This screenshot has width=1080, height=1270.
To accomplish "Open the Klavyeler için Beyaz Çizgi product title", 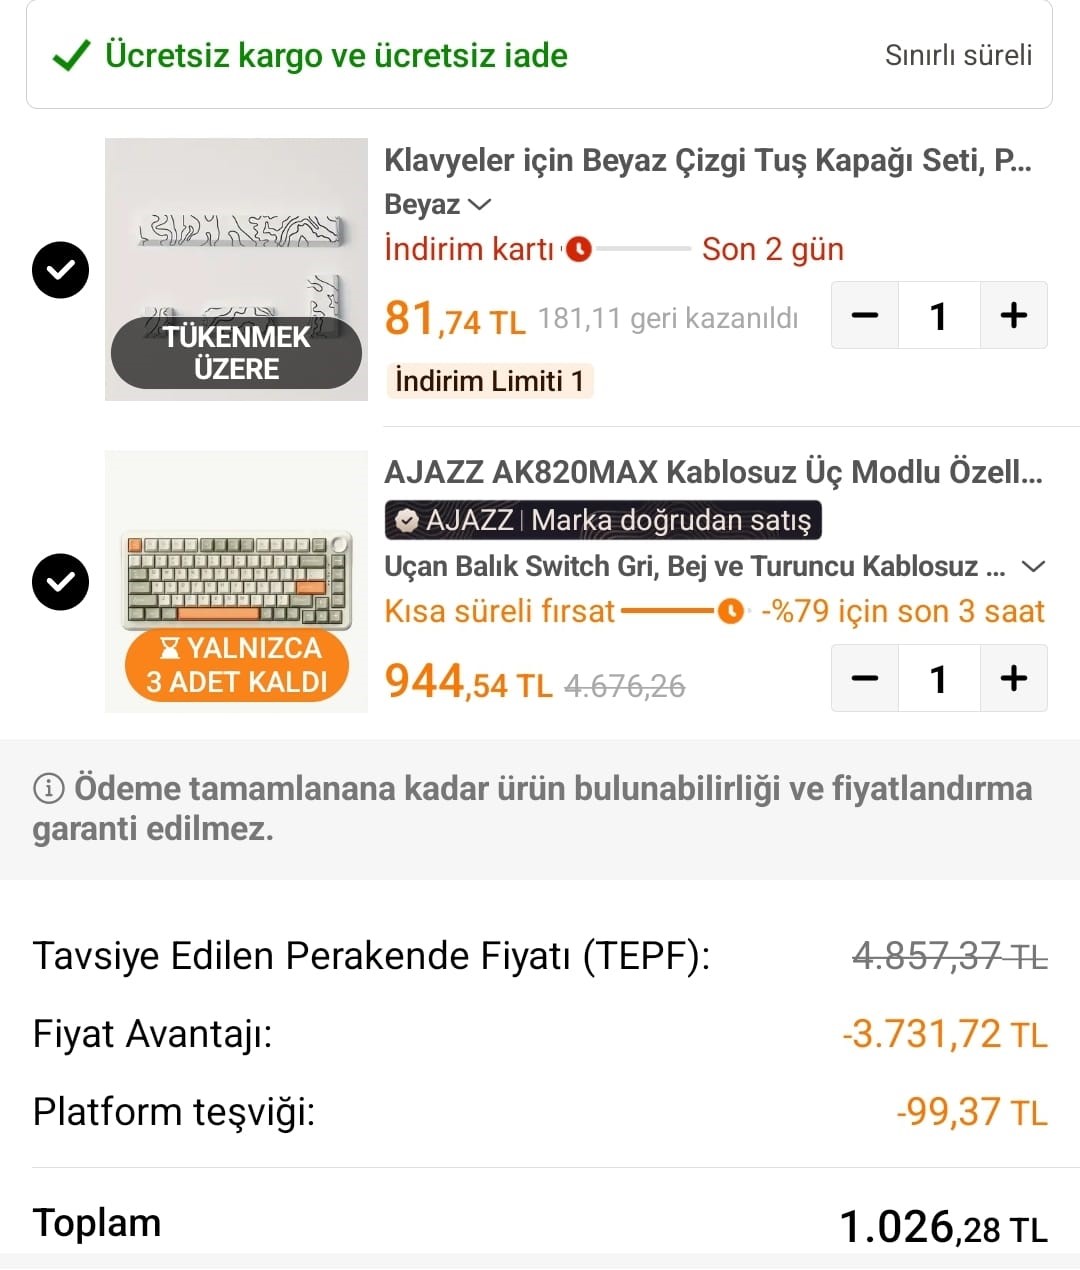I will pyautogui.click(x=707, y=160).
